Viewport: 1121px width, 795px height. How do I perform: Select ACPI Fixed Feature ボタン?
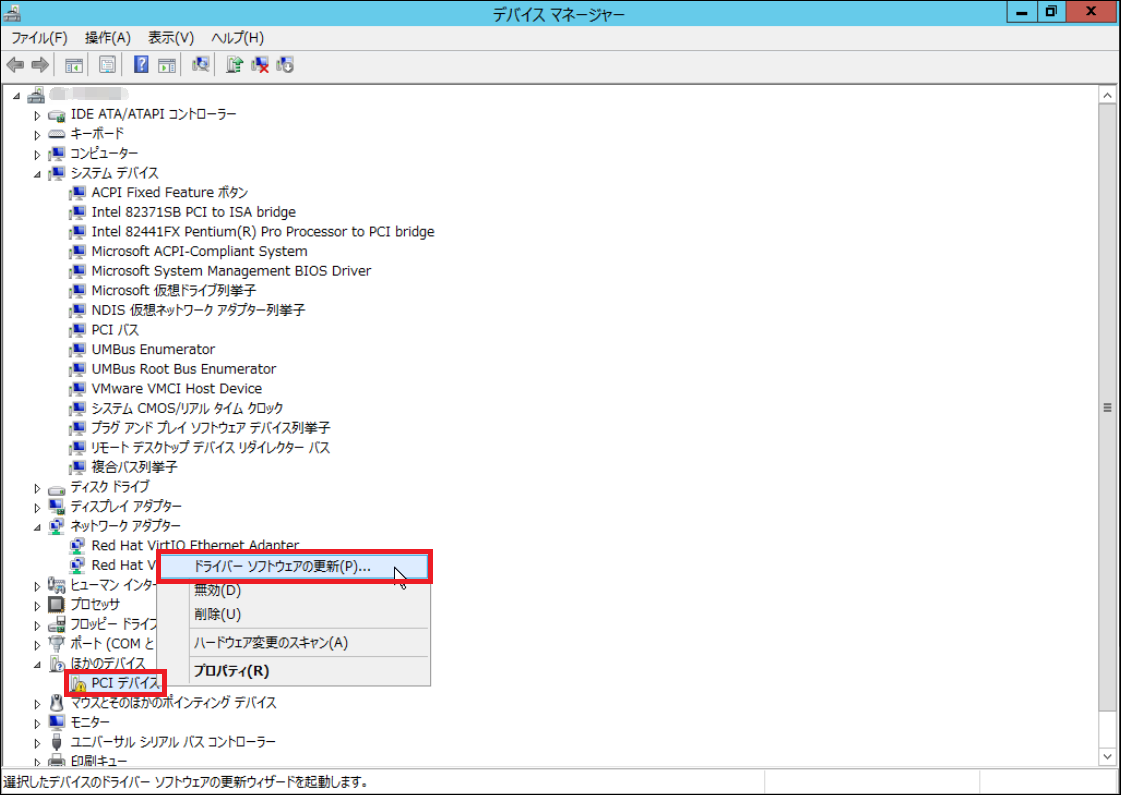point(169,192)
